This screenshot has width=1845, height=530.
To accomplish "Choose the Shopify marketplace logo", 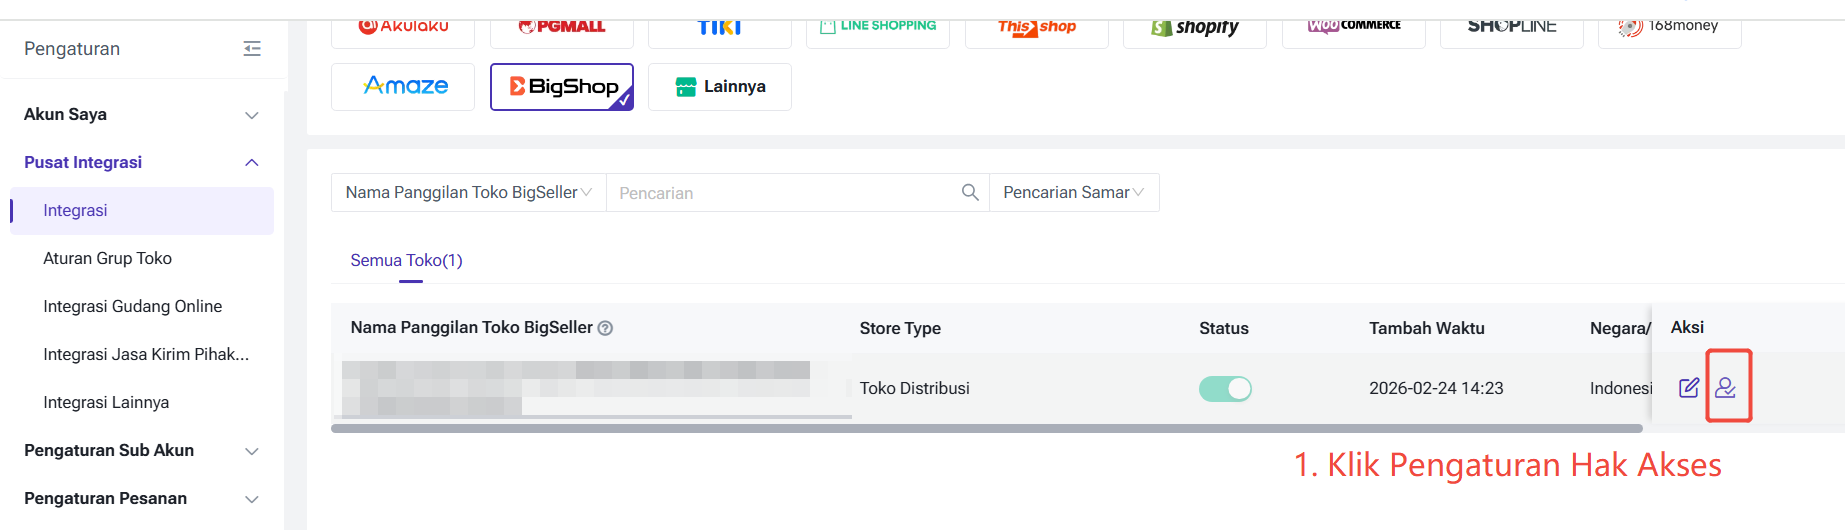I will pyautogui.click(x=1194, y=27).
